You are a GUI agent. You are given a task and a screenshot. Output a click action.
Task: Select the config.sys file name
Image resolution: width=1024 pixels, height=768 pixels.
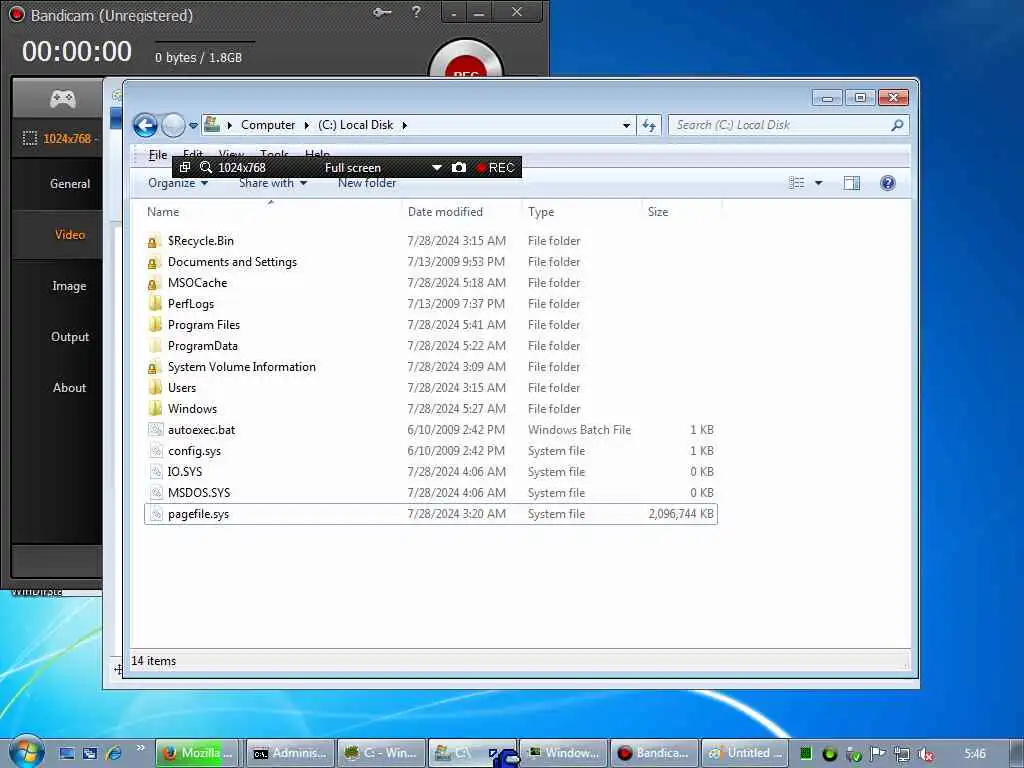tap(195, 451)
